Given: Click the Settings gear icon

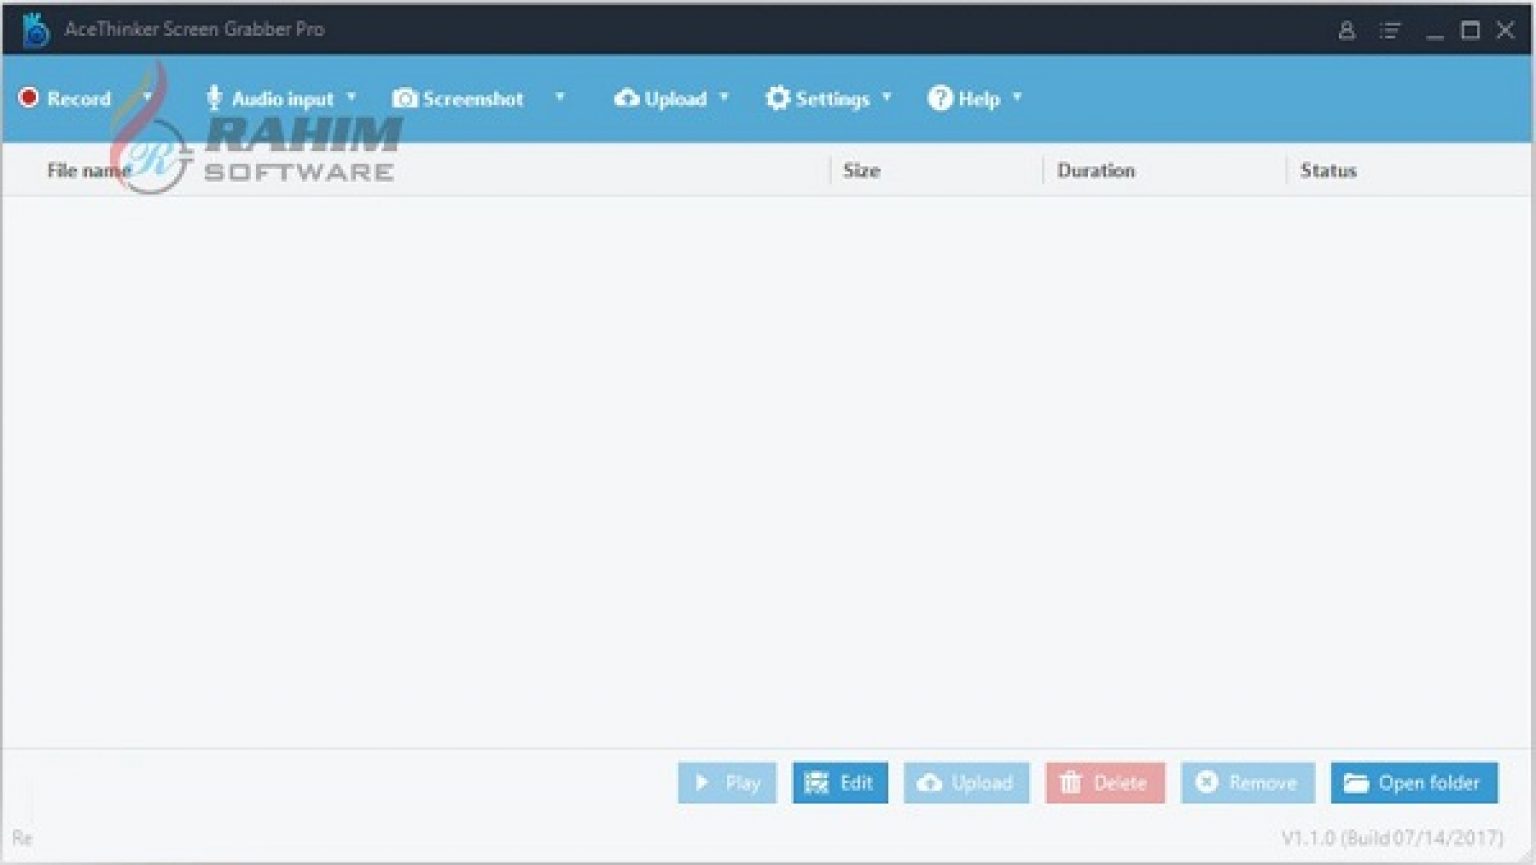Looking at the screenshot, I should coord(777,98).
